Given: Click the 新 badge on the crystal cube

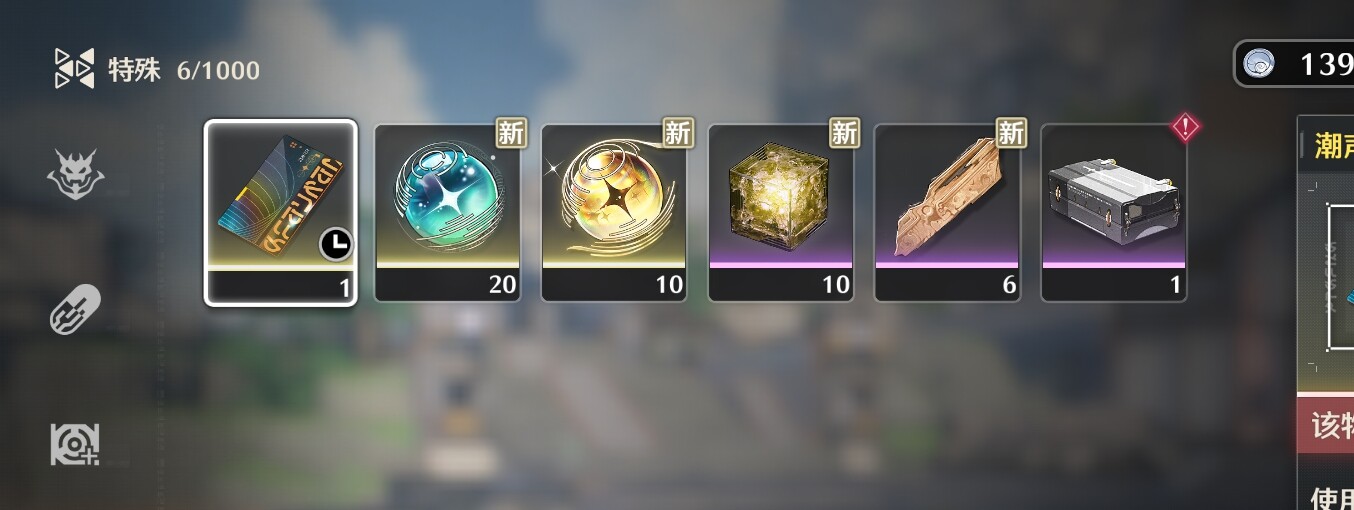Looking at the screenshot, I should [845, 132].
